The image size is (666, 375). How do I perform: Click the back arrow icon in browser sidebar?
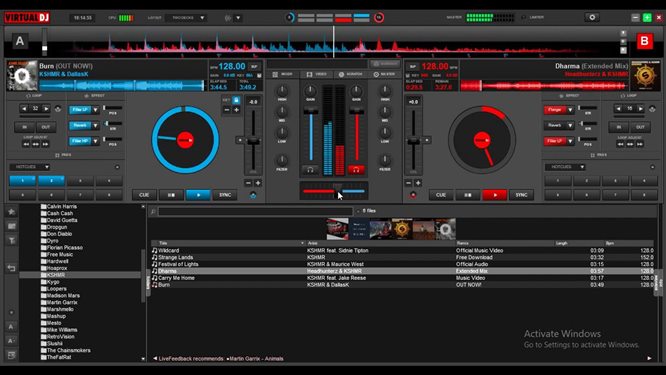point(11,268)
